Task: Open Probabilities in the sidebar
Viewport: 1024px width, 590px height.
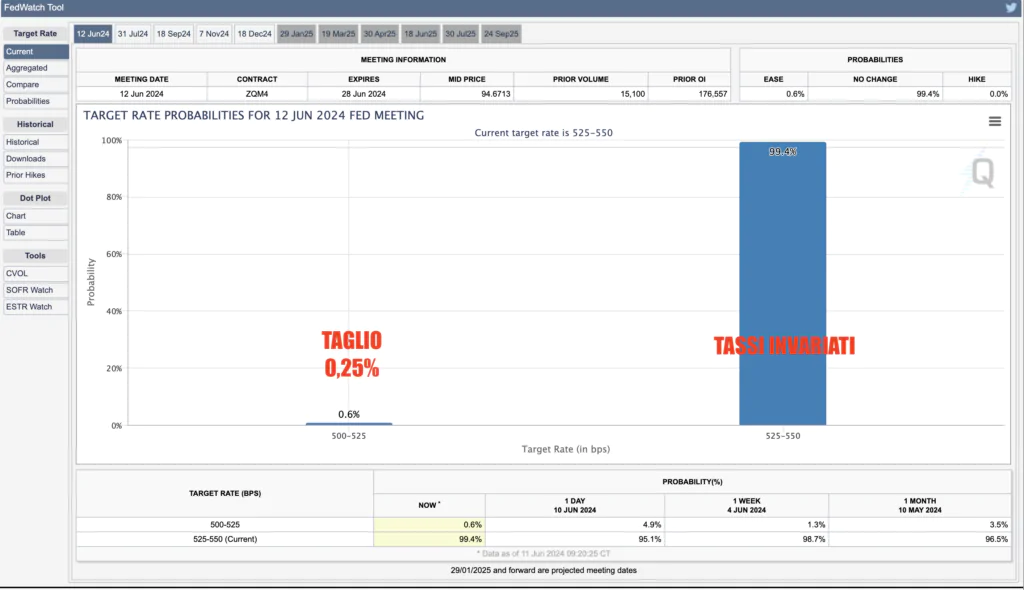Action: pos(36,101)
